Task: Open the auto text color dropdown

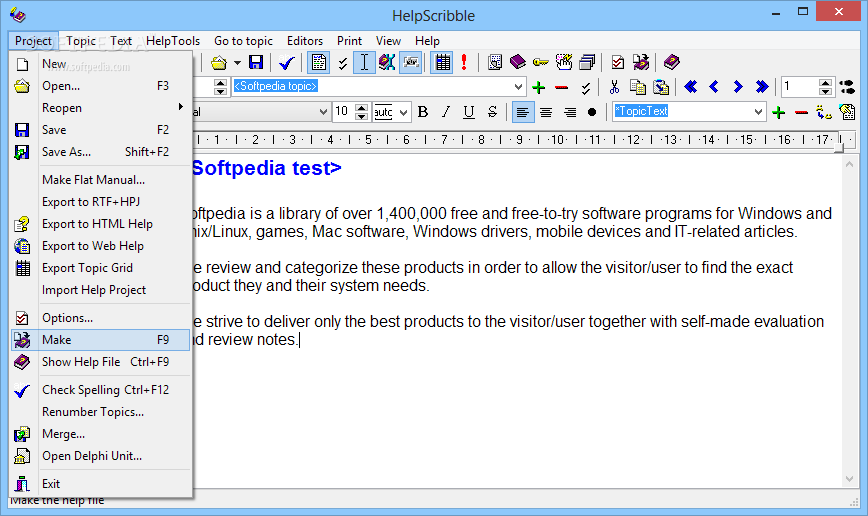Action: (404, 112)
